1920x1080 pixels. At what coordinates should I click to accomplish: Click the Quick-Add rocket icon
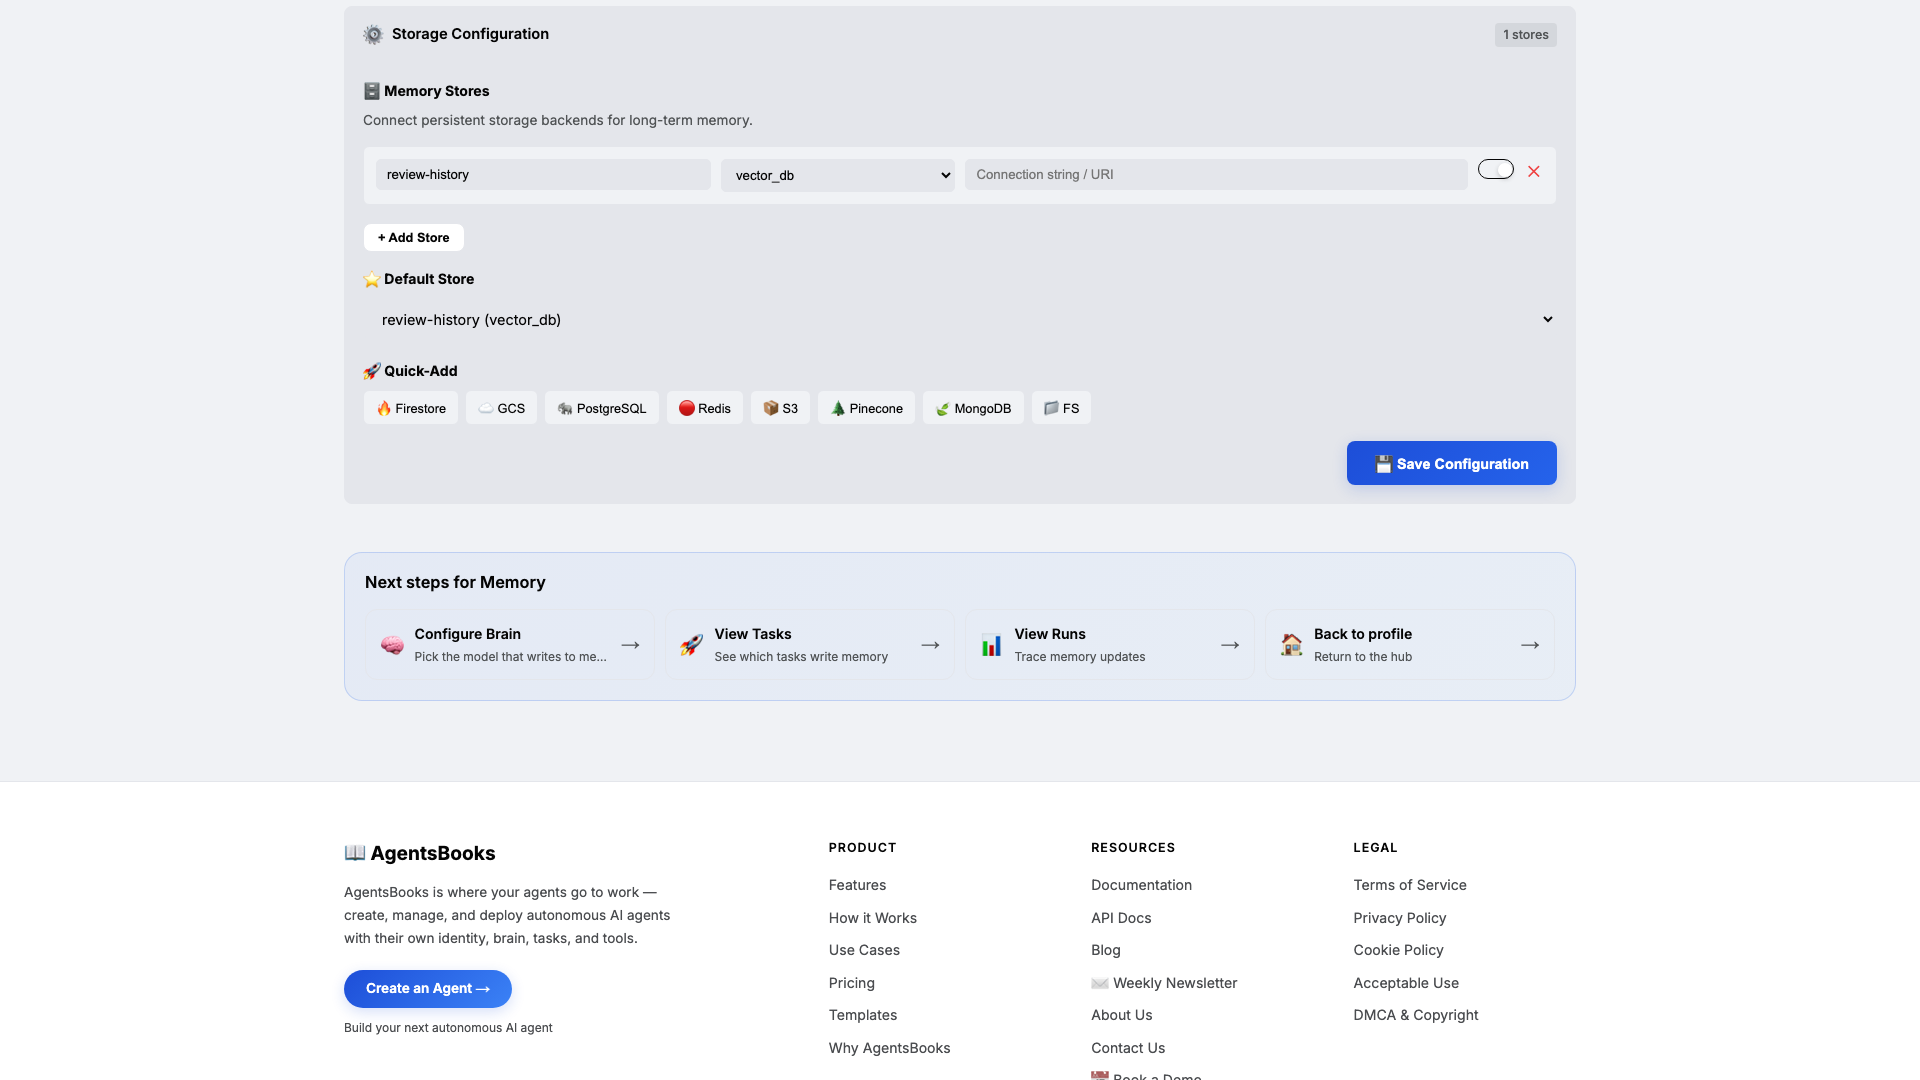click(x=372, y=371)
